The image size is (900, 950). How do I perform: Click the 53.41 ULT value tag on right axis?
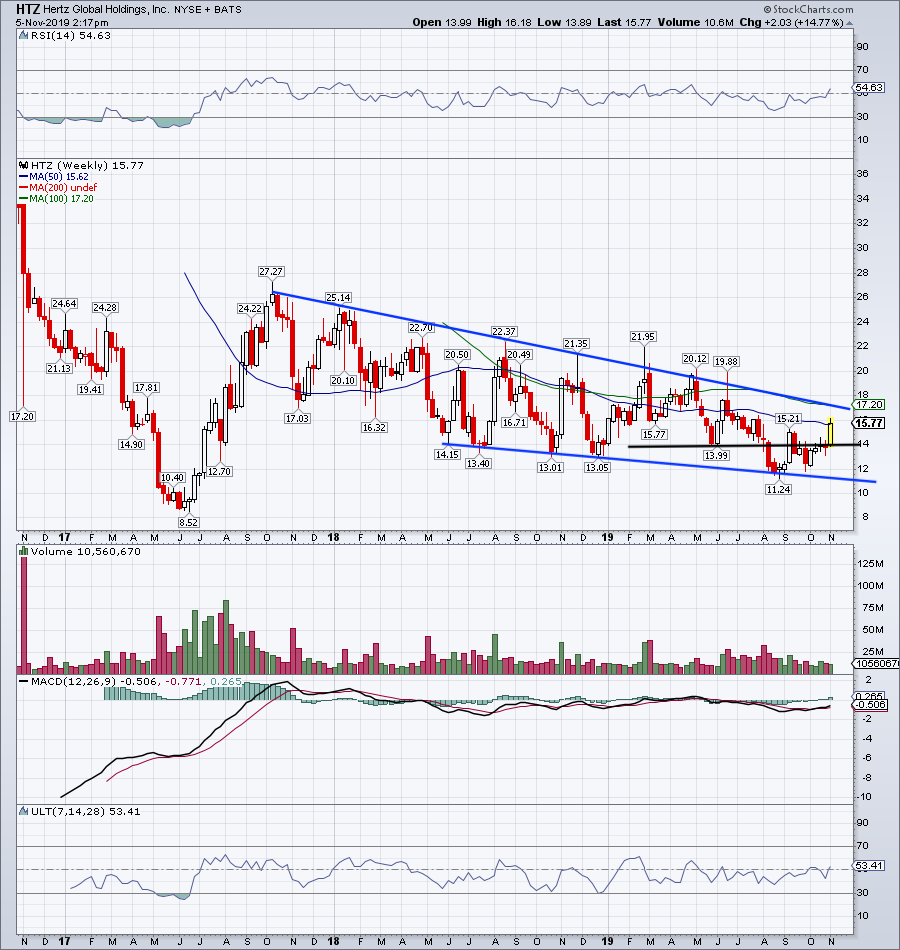tap(869, 866)
